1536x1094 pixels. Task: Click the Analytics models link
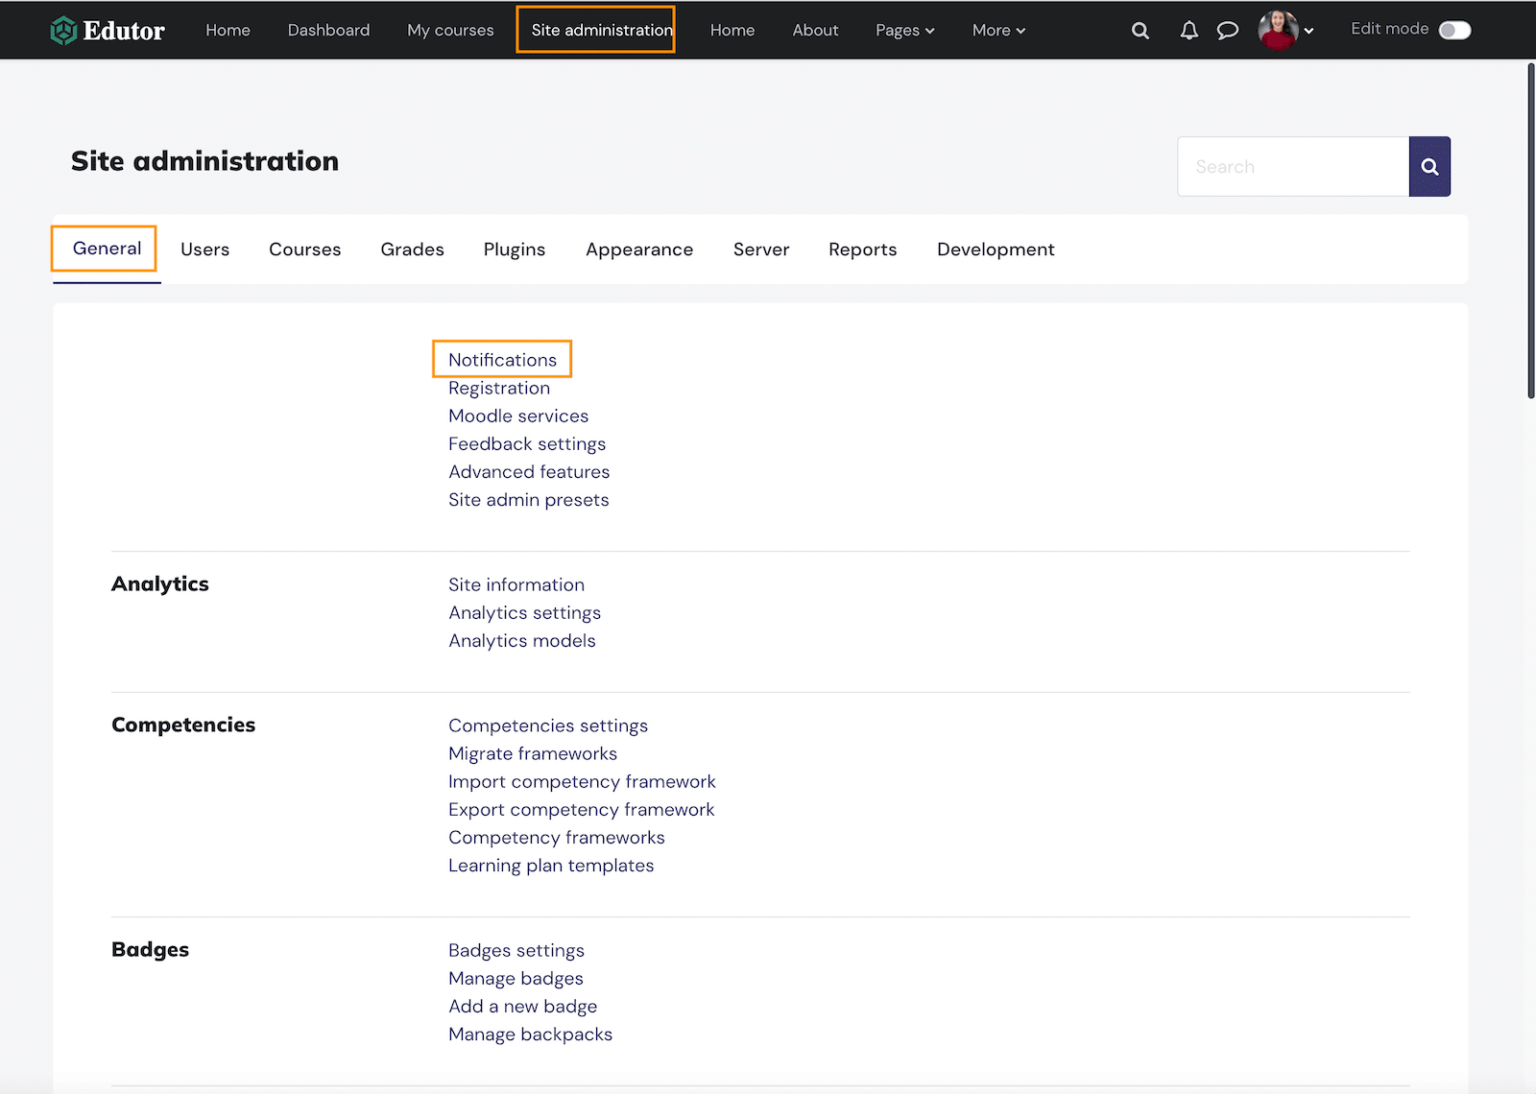pyautogui.click(x=522, y=640)
